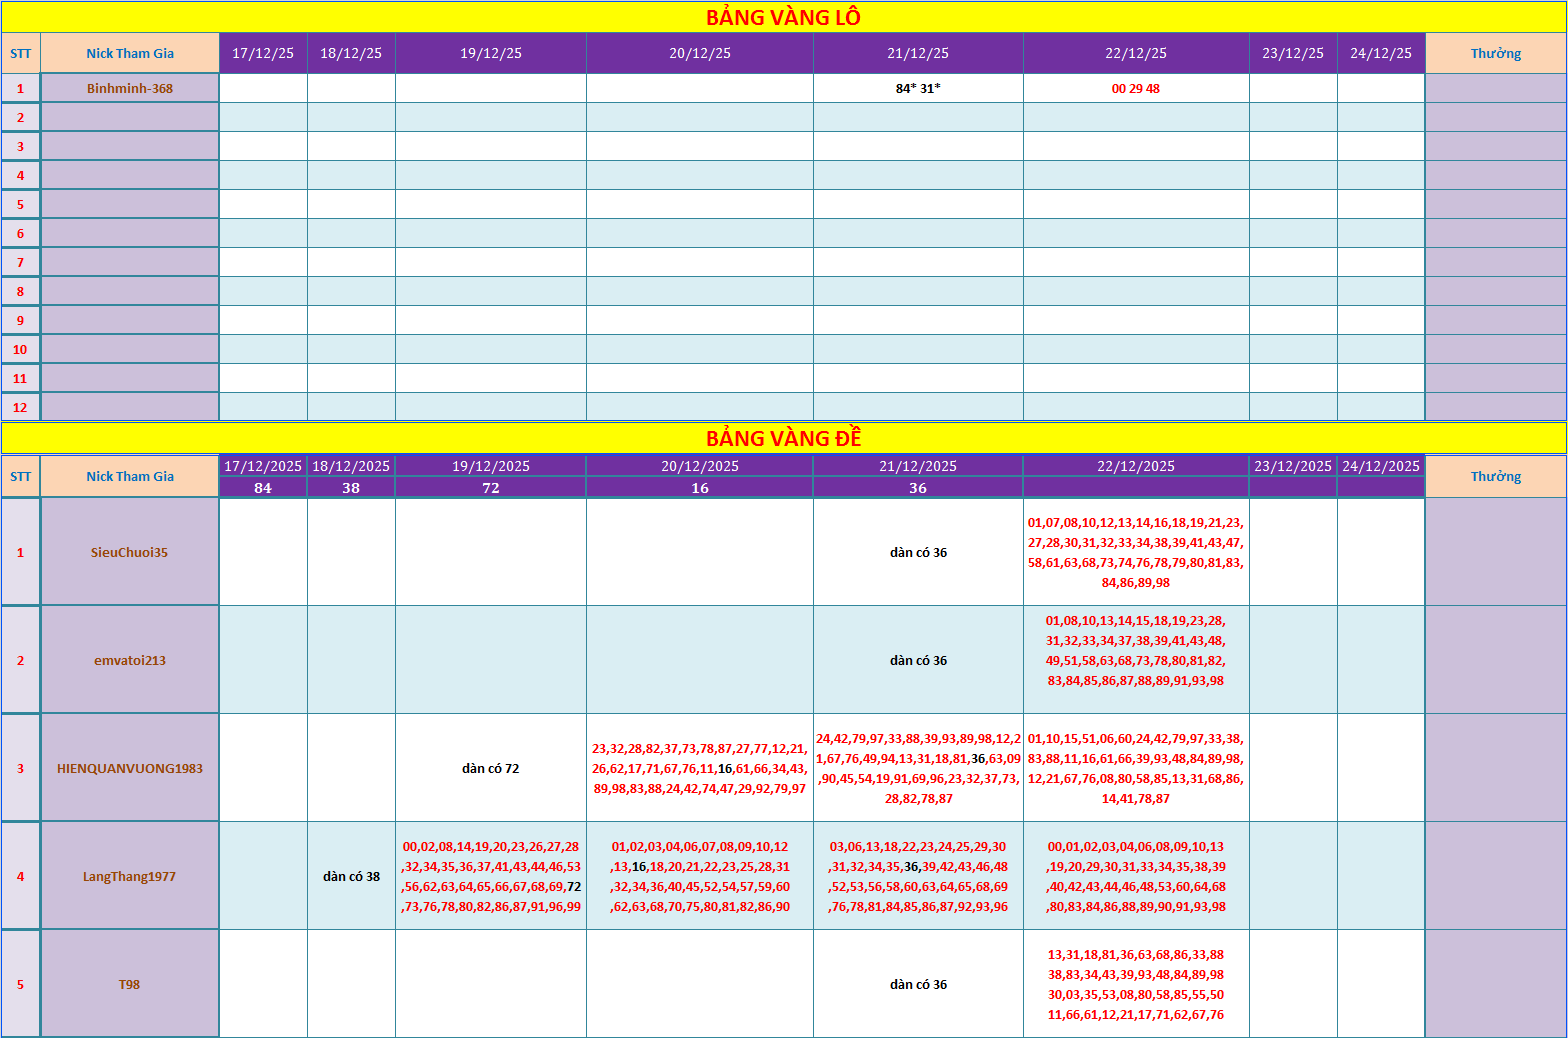The image size is (1568, 1038).
Task: Select the "dàn có 72" cell
Action: (490, 768)
